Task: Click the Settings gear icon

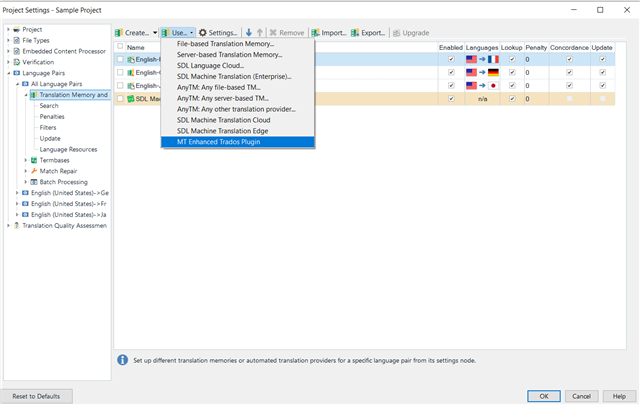Action: coord(202,33)
